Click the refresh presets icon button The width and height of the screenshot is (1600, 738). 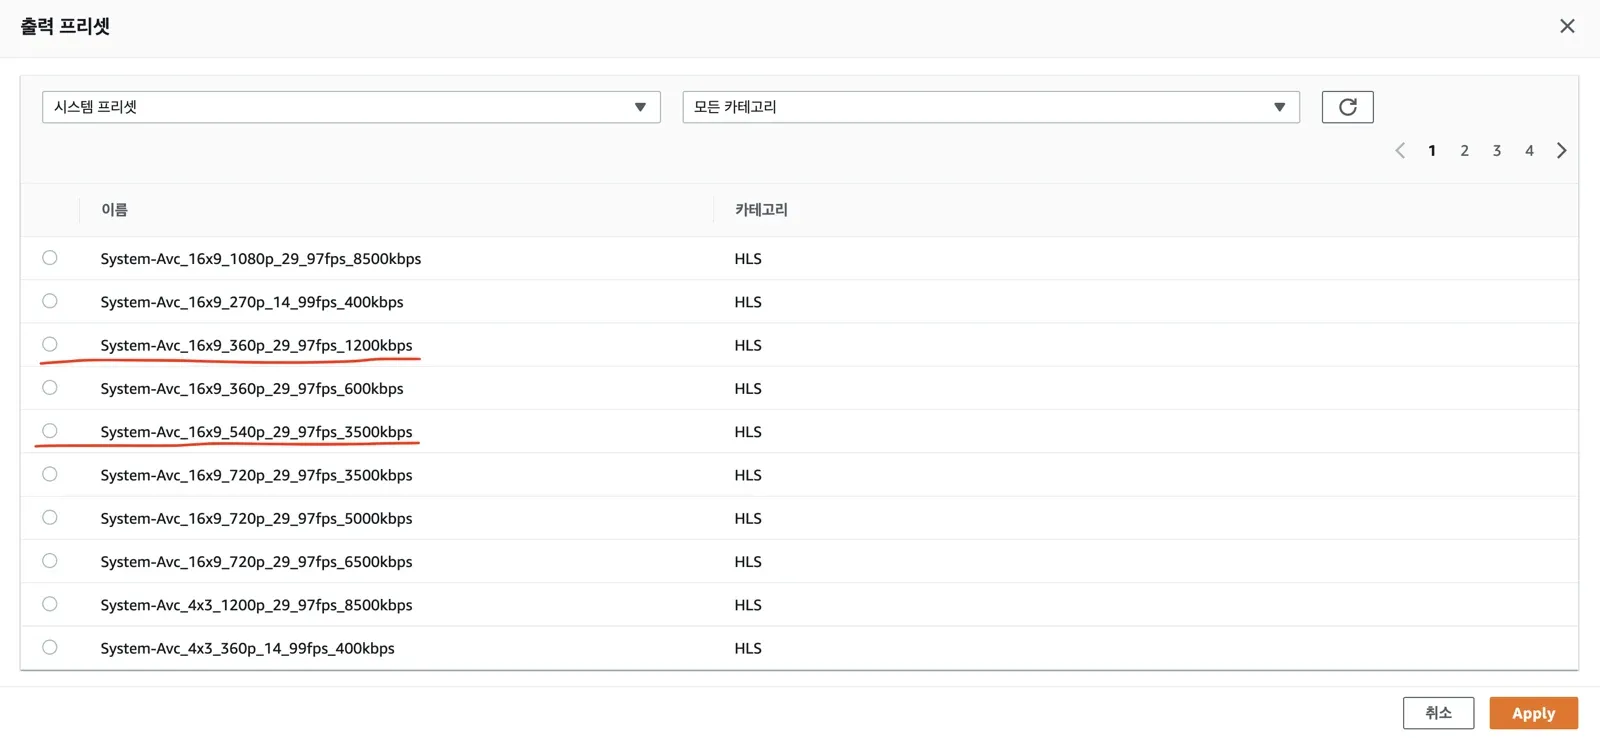pyautogui.click(x=1347, y=107)
